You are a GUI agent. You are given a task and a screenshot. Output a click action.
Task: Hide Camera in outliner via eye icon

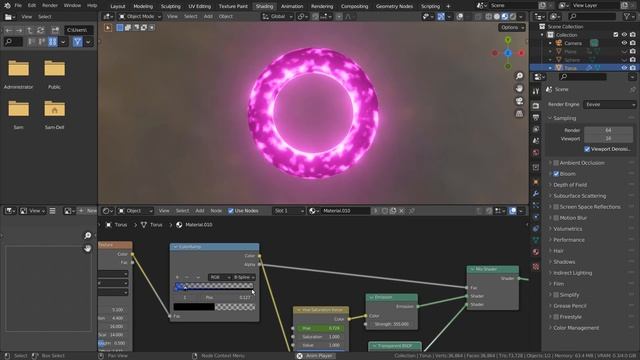[624, 43]
